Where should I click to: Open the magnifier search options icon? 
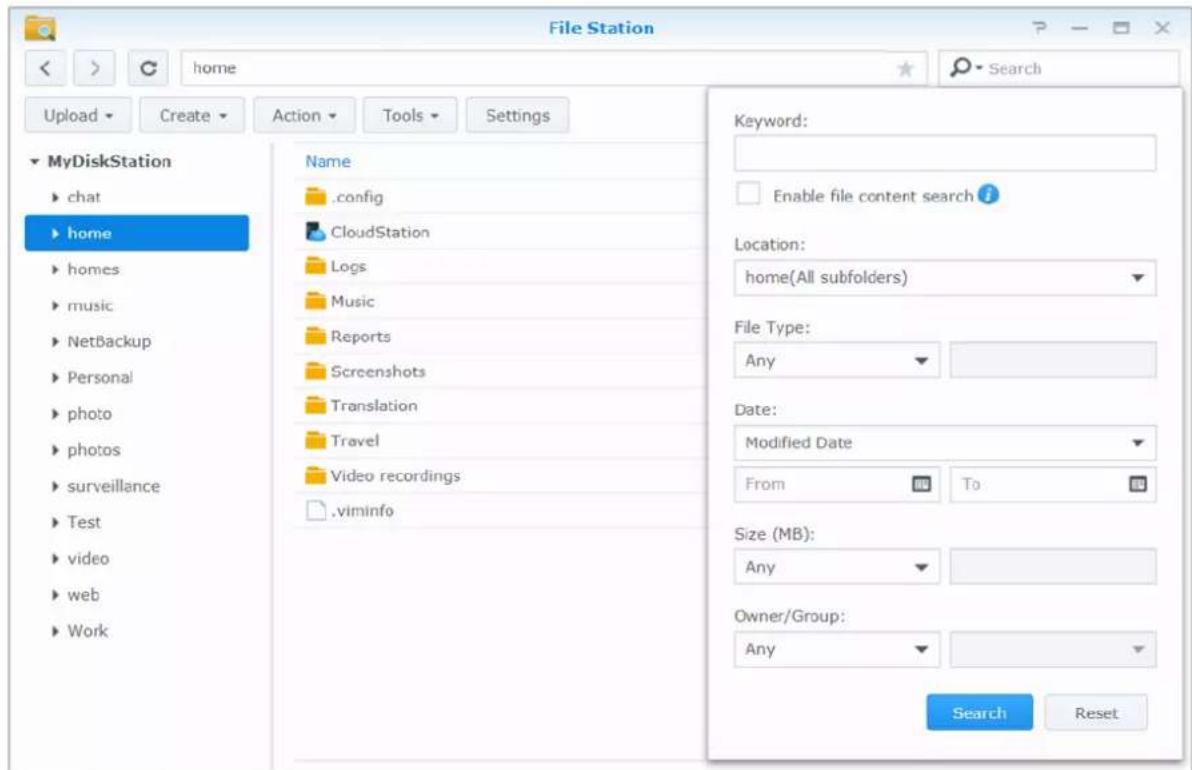[x=964, y=68]
